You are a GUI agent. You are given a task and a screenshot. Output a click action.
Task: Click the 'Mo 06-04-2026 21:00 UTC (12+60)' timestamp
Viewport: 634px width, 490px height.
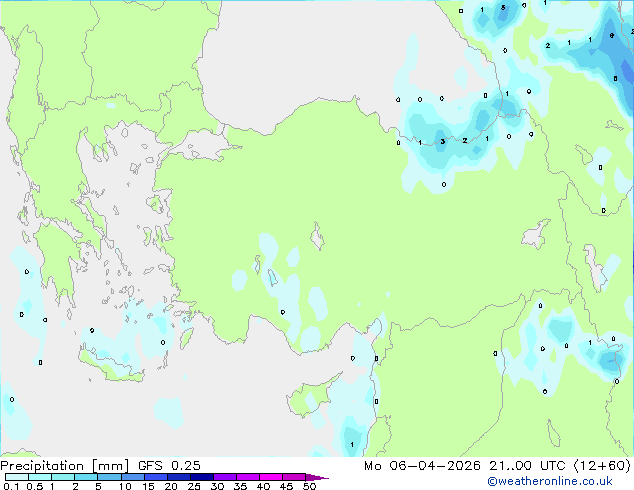[497, 466]
